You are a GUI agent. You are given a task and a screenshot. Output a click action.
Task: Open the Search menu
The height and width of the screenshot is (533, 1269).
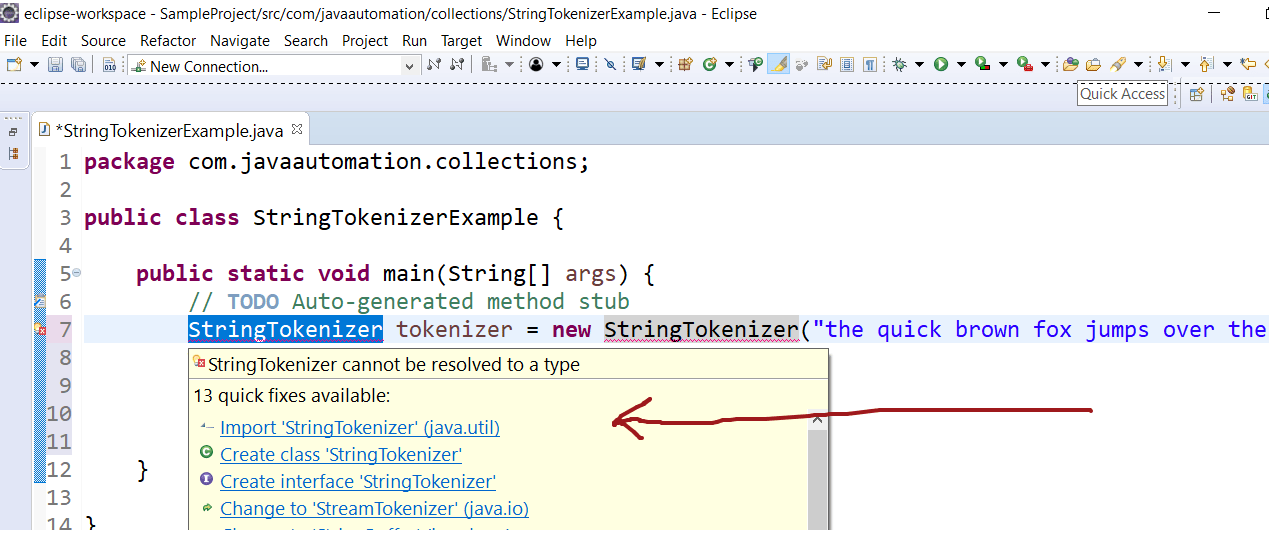click(306, 41)
